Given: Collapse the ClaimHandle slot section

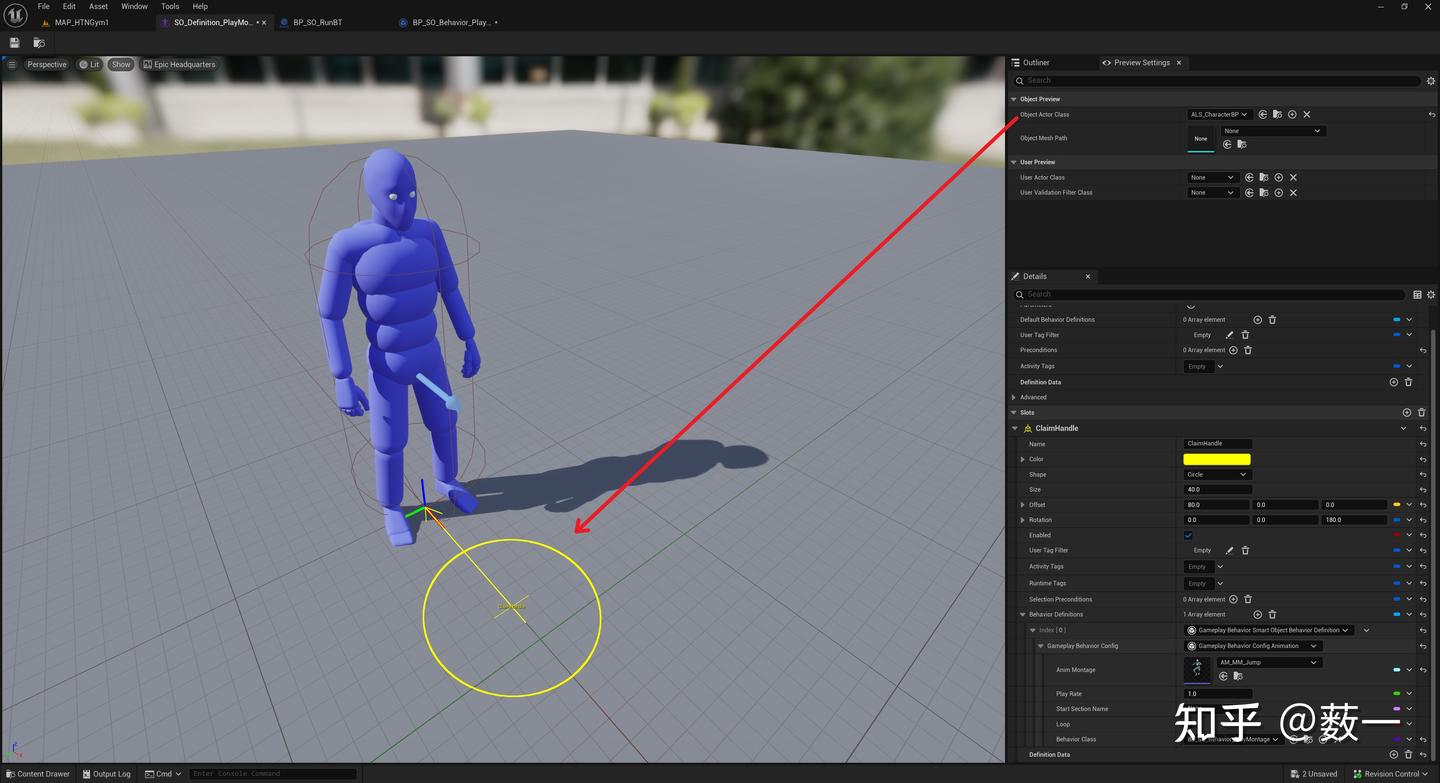Looking at the screenshot, I should tap(1013, 428).
